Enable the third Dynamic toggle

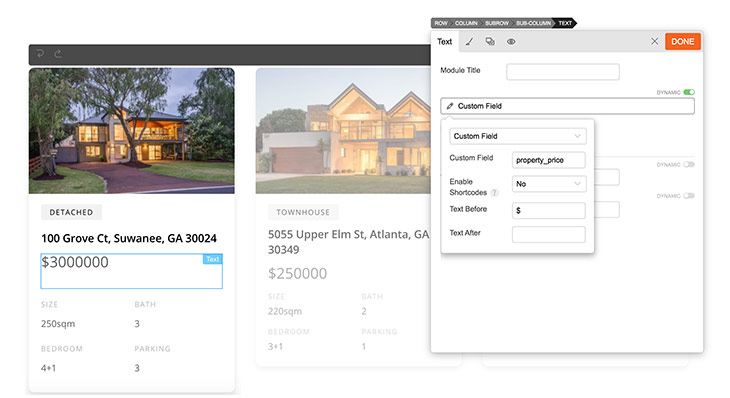pos(689,196)
